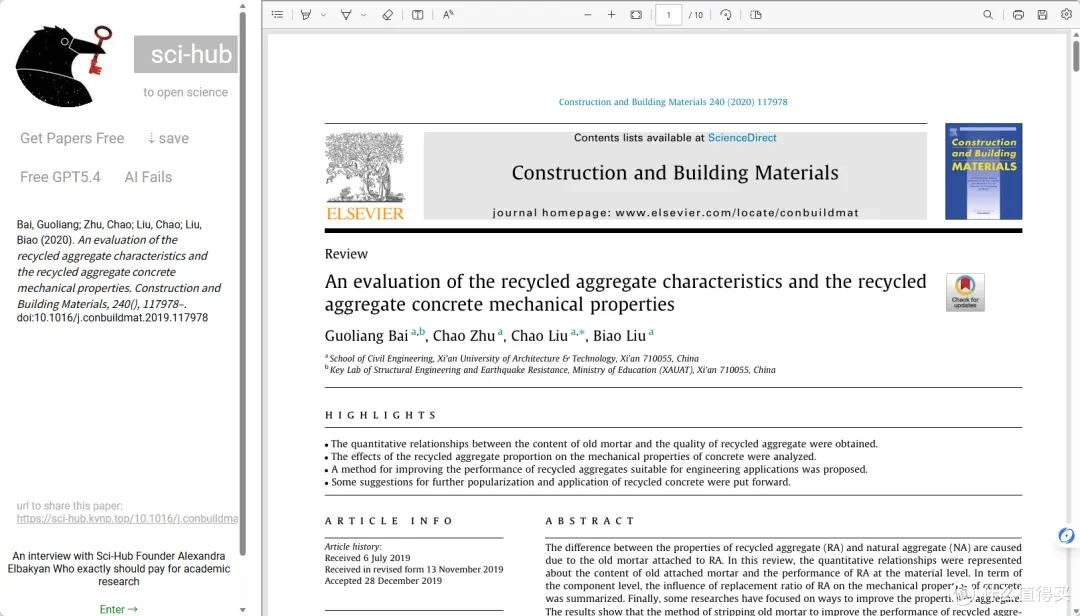Click the ScienceDirect link in header
Image resolution: width=1080 pixels, height=616 pixels.
point(742,138)
